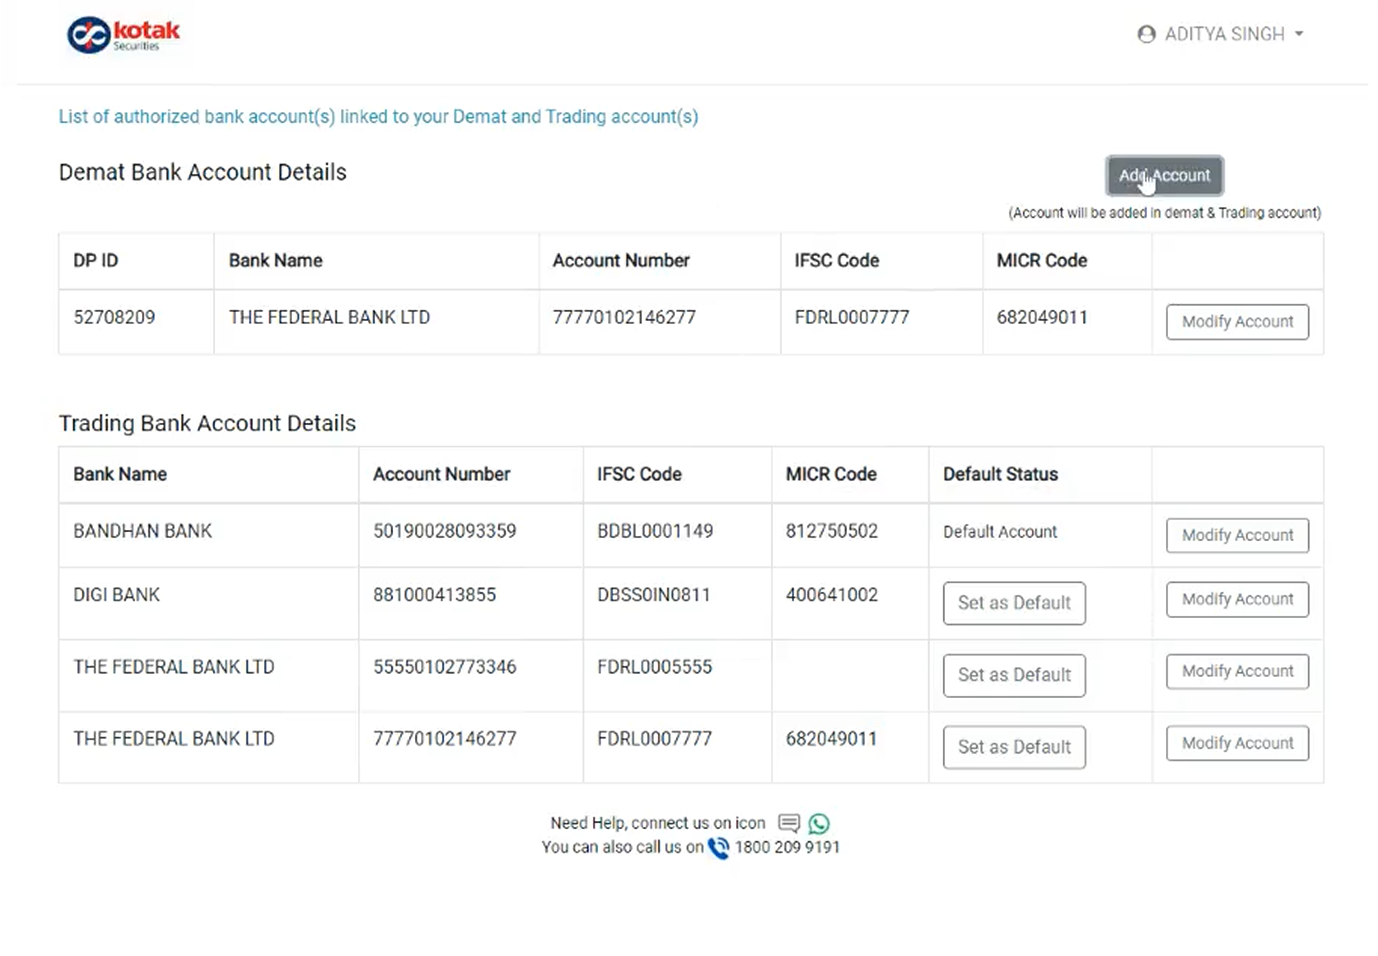Viewport: 1378px width, 956px height.
Task: Set Federal Bank FDRL0007777 trading as default
Action: point(1014,747)
